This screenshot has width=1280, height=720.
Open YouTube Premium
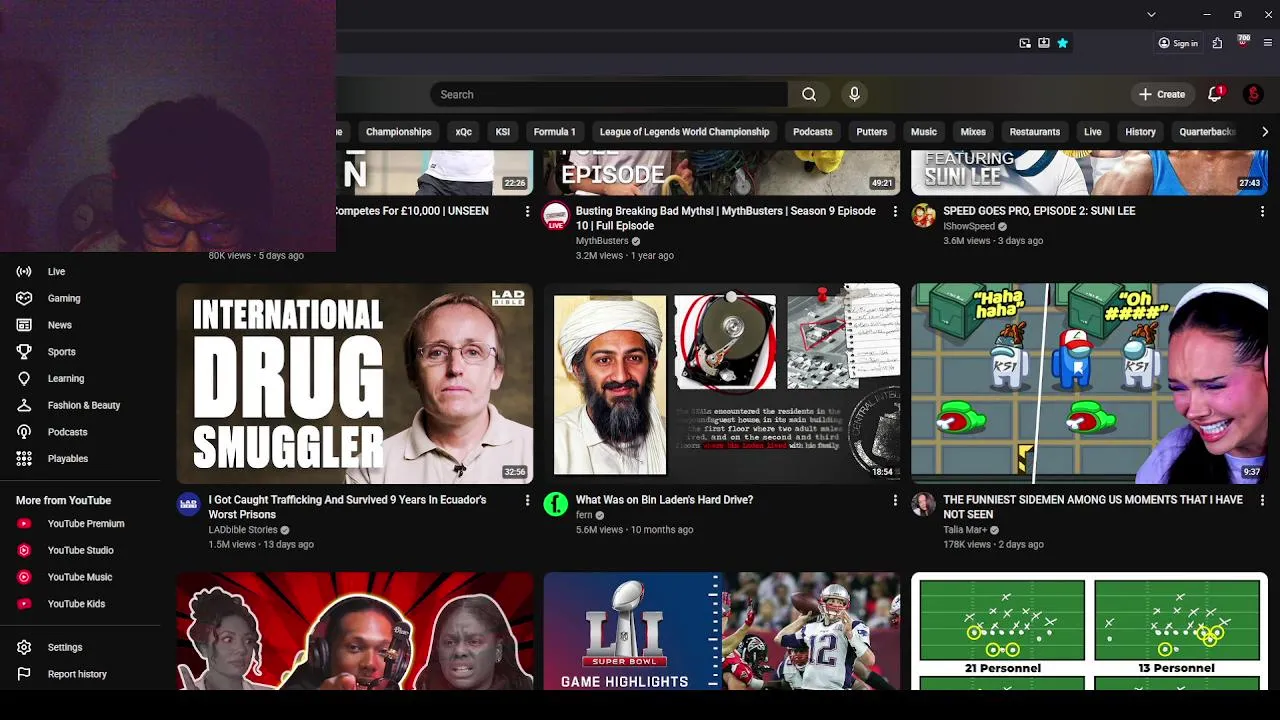[x=85, y=523]
